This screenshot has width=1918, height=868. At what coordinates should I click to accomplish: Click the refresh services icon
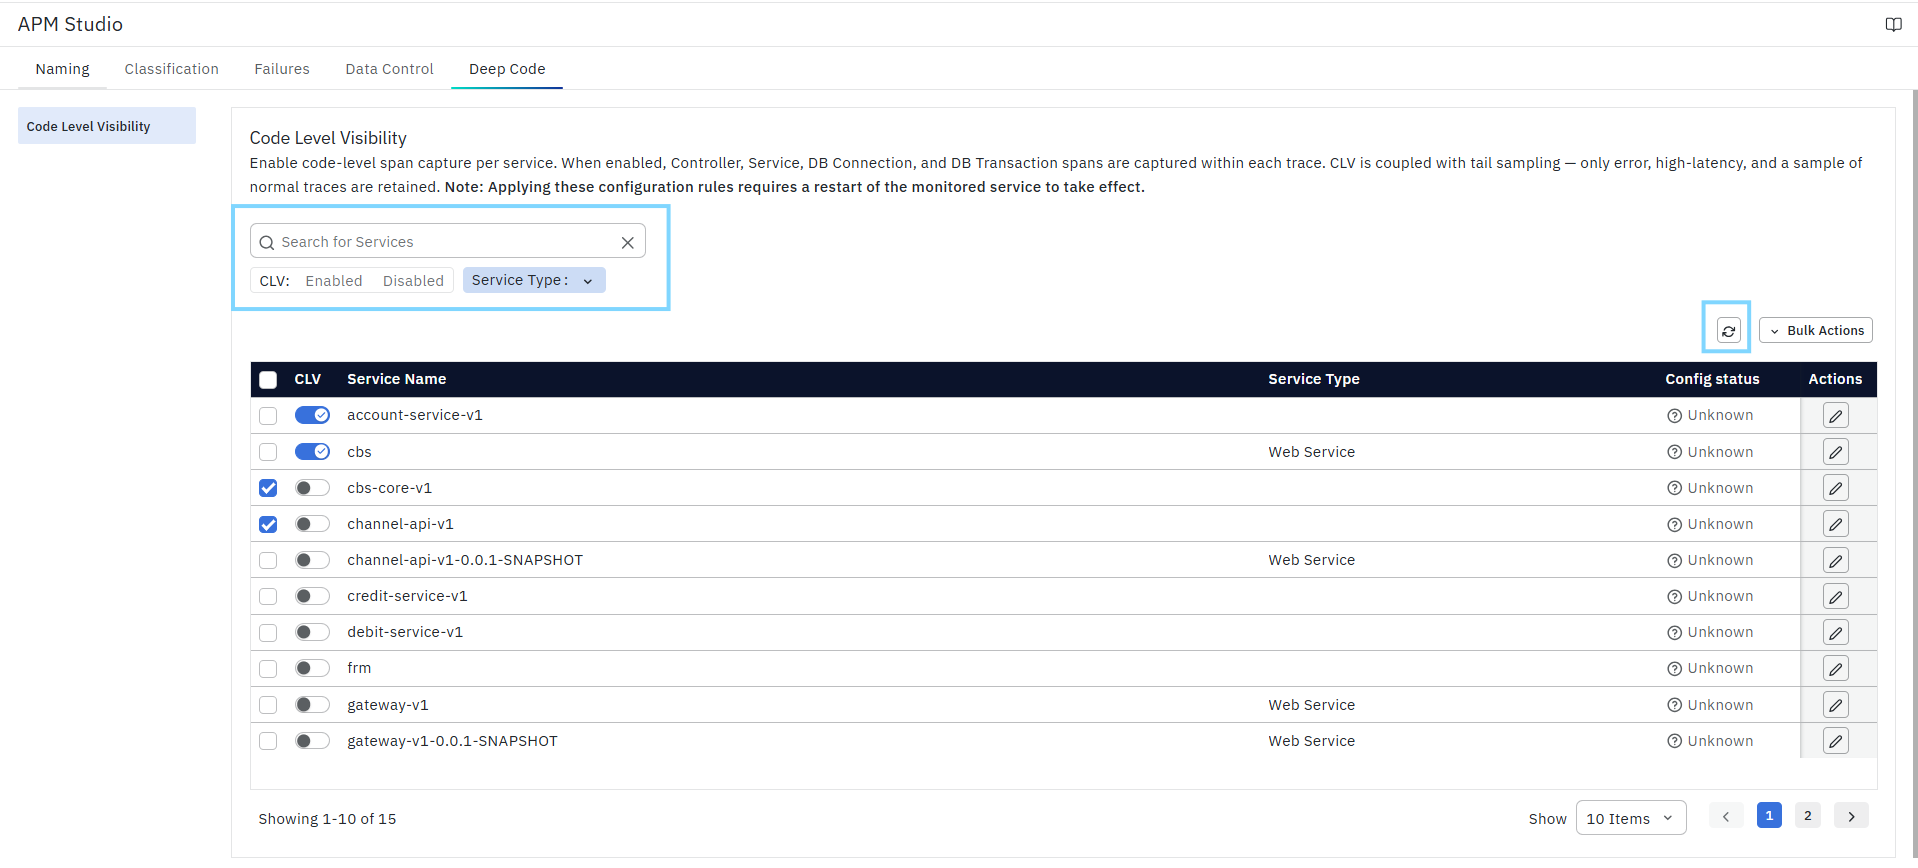point(1728,330)
